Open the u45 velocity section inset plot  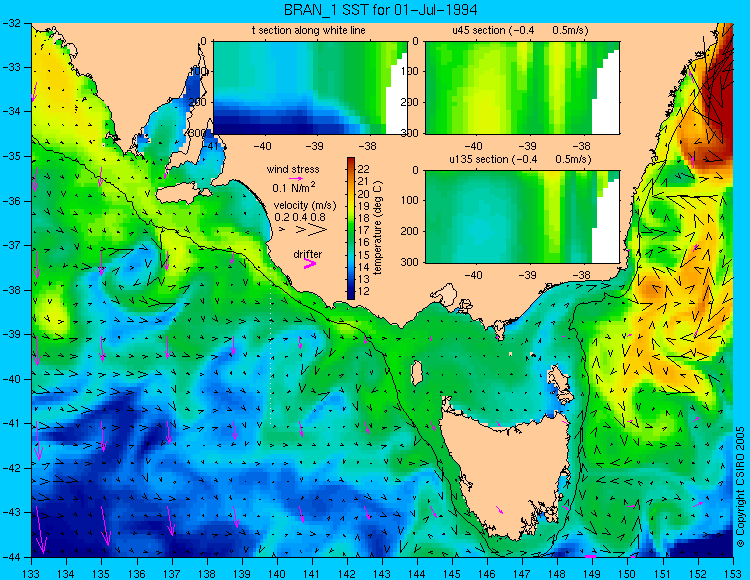pos(522,88)
